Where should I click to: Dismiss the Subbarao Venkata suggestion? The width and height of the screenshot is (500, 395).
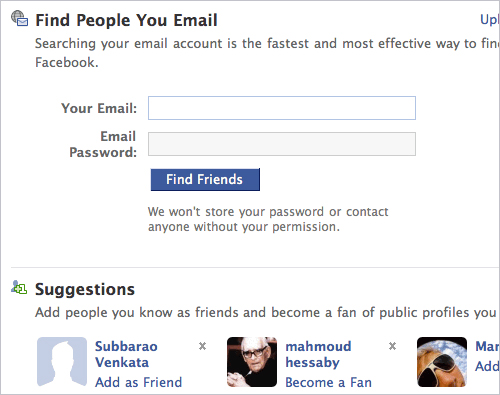(x=202, y=346)
